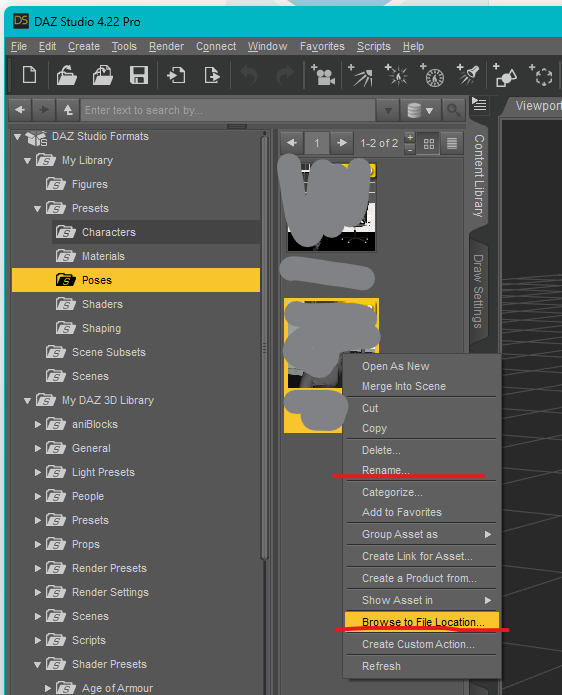Collapse the Presets folder under My Library

tap(38, 208)
